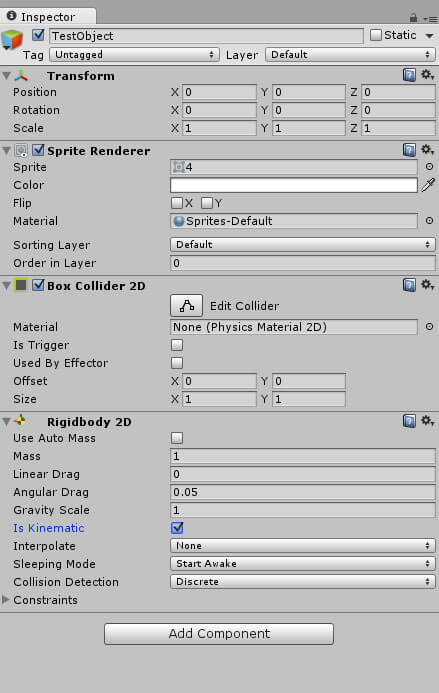Click the Physics Material 2D picker circle
Viewport: 439px width, 693px height.
pos(429,327)
